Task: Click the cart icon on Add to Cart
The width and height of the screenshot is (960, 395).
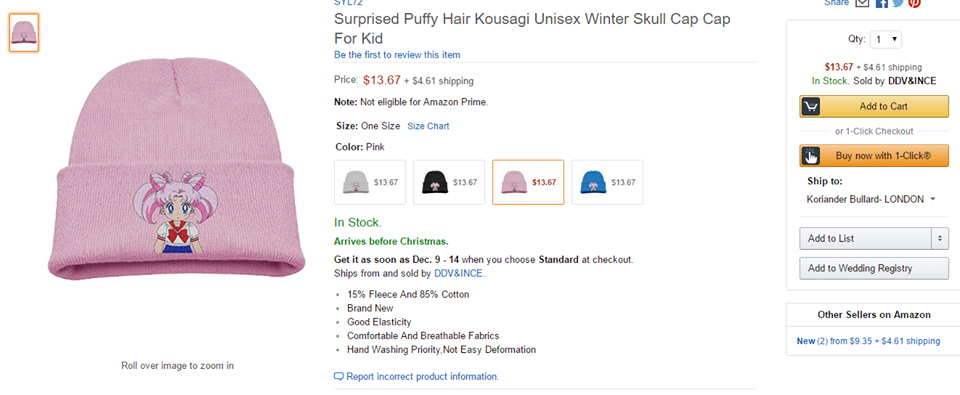Action: [x=811, y=107]
